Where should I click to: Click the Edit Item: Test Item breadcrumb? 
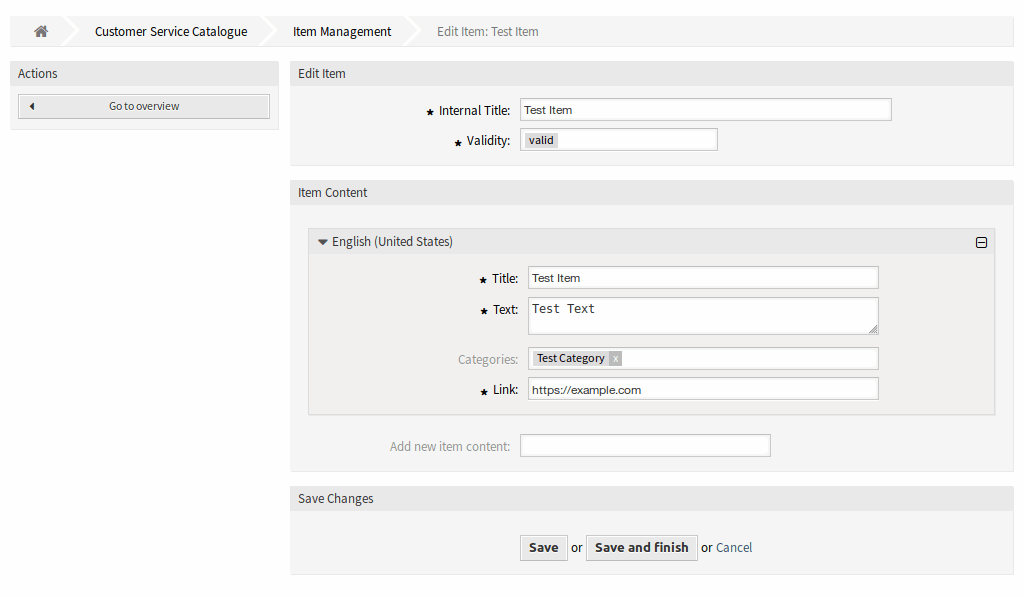coord(487,31)
